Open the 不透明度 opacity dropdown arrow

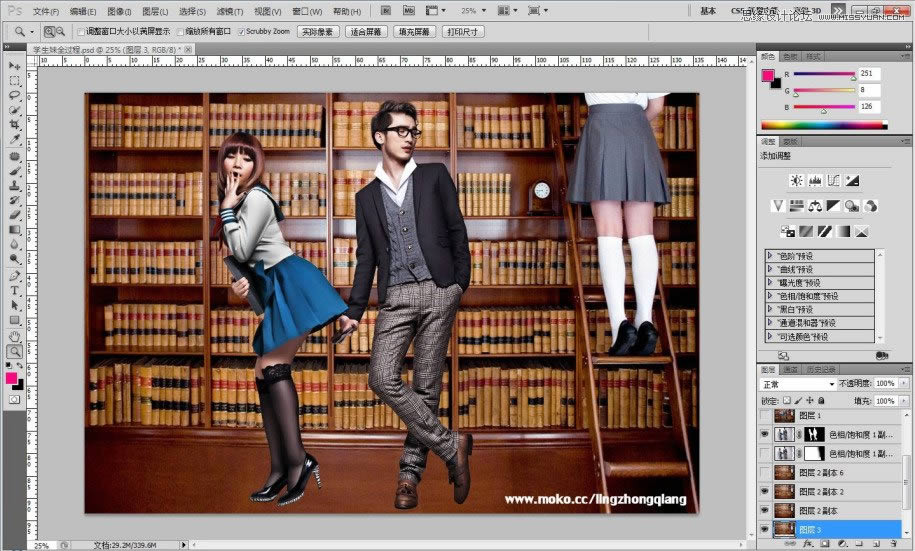903,384
